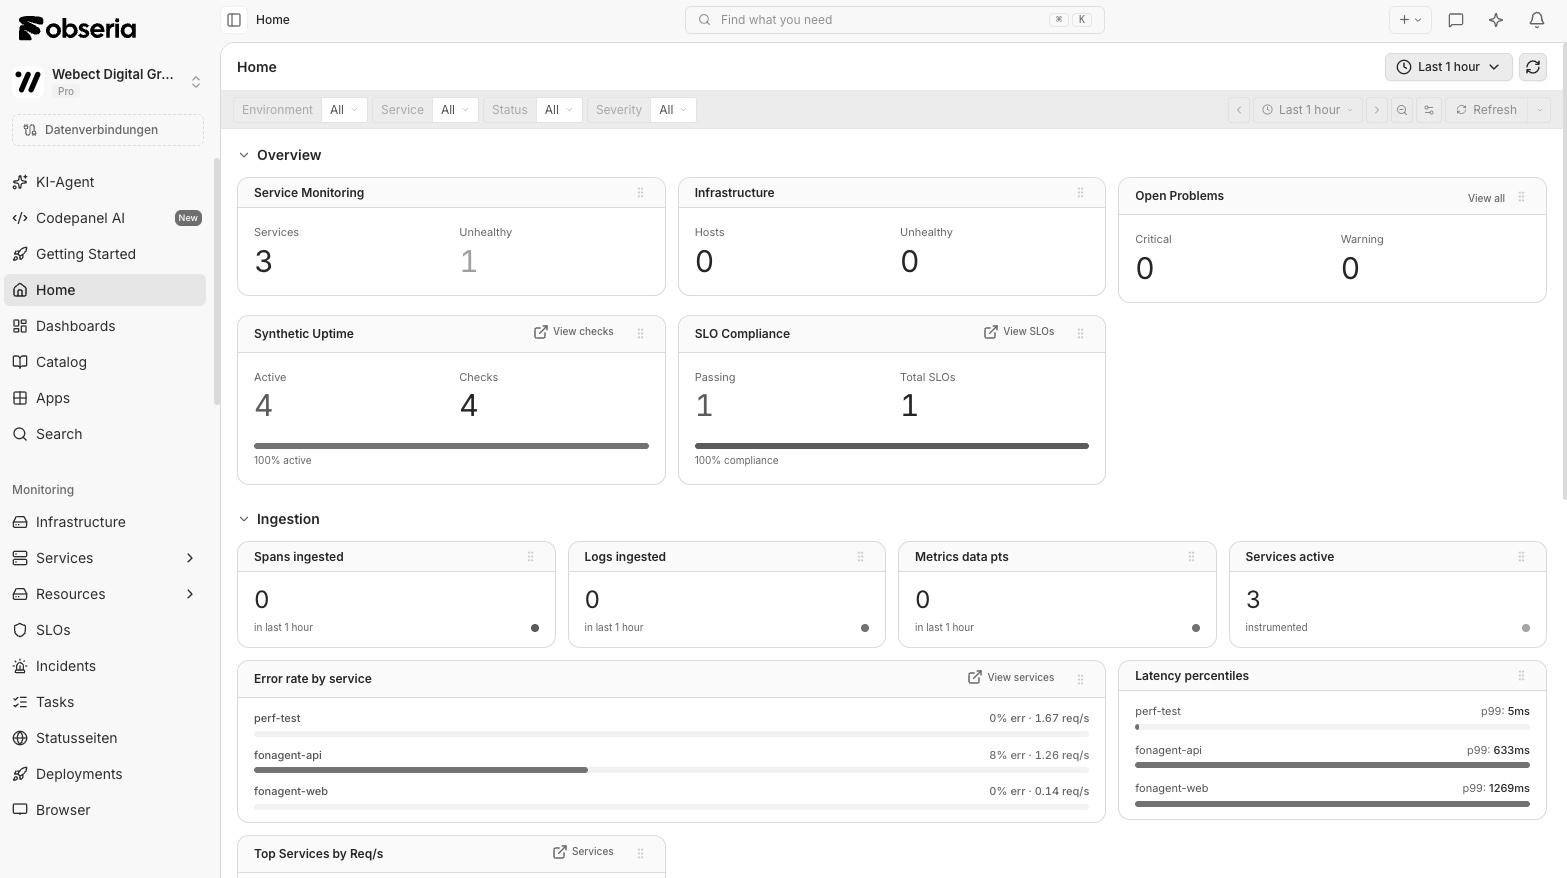Go to the next time range

(x=1377, y=110)
